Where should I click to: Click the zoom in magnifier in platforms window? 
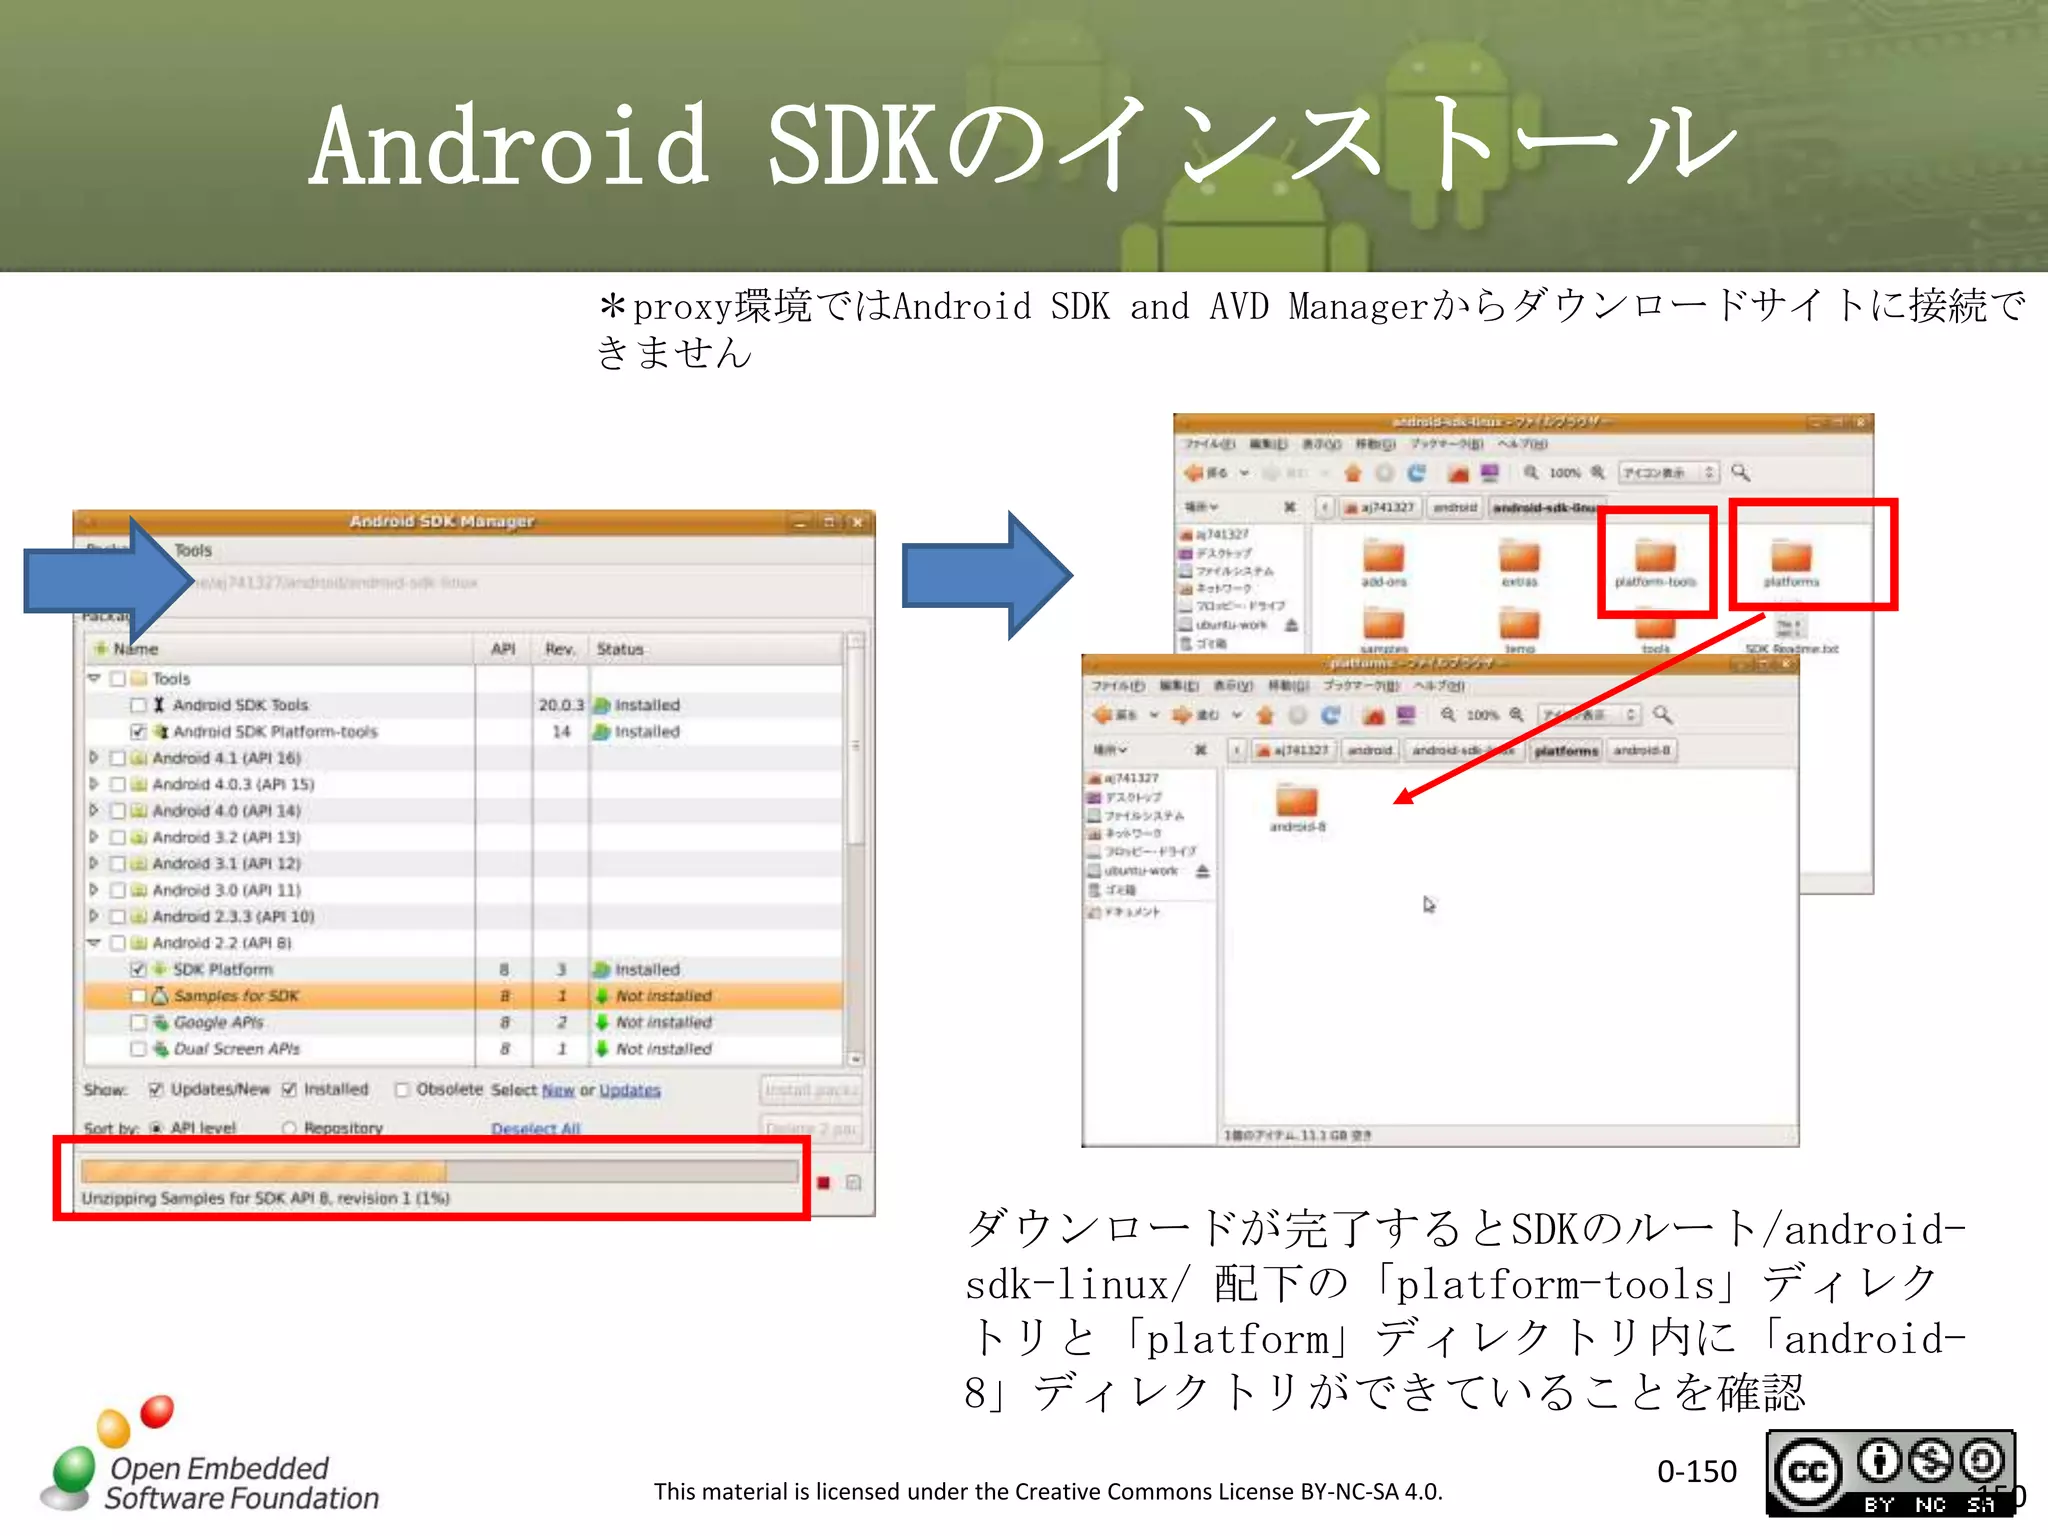1516,714
